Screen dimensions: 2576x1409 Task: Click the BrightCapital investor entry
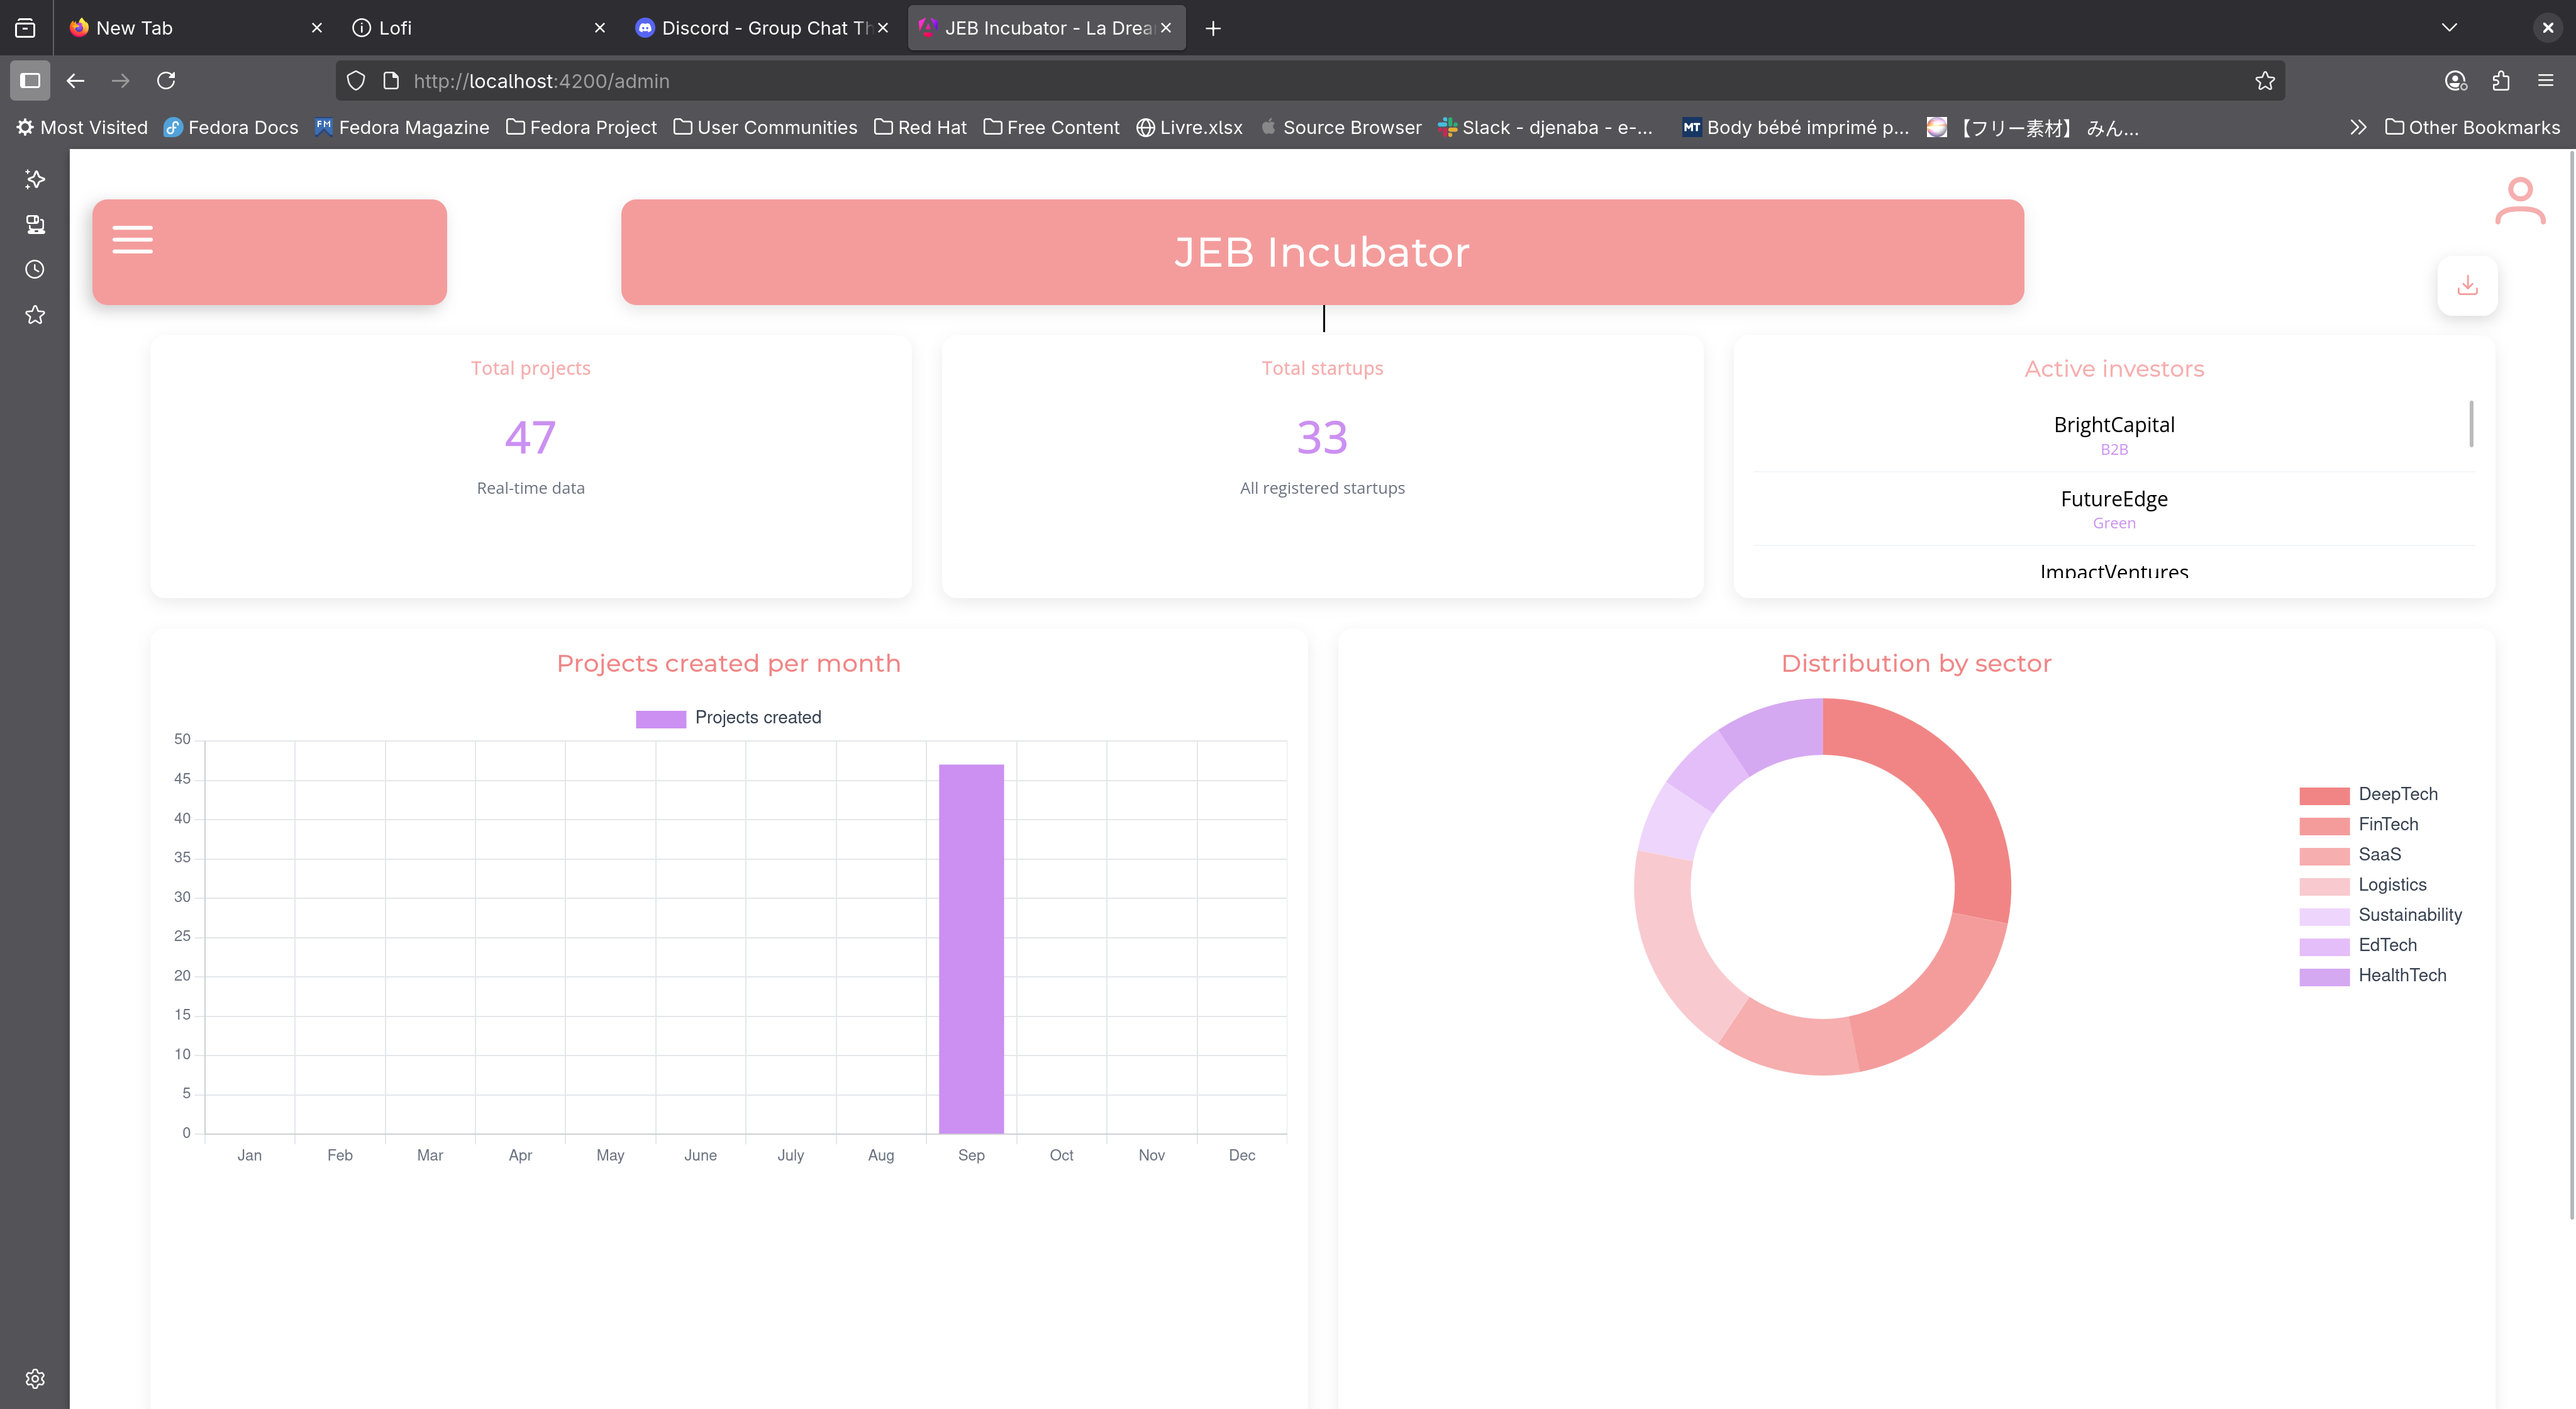click(x=2113, y=434)
